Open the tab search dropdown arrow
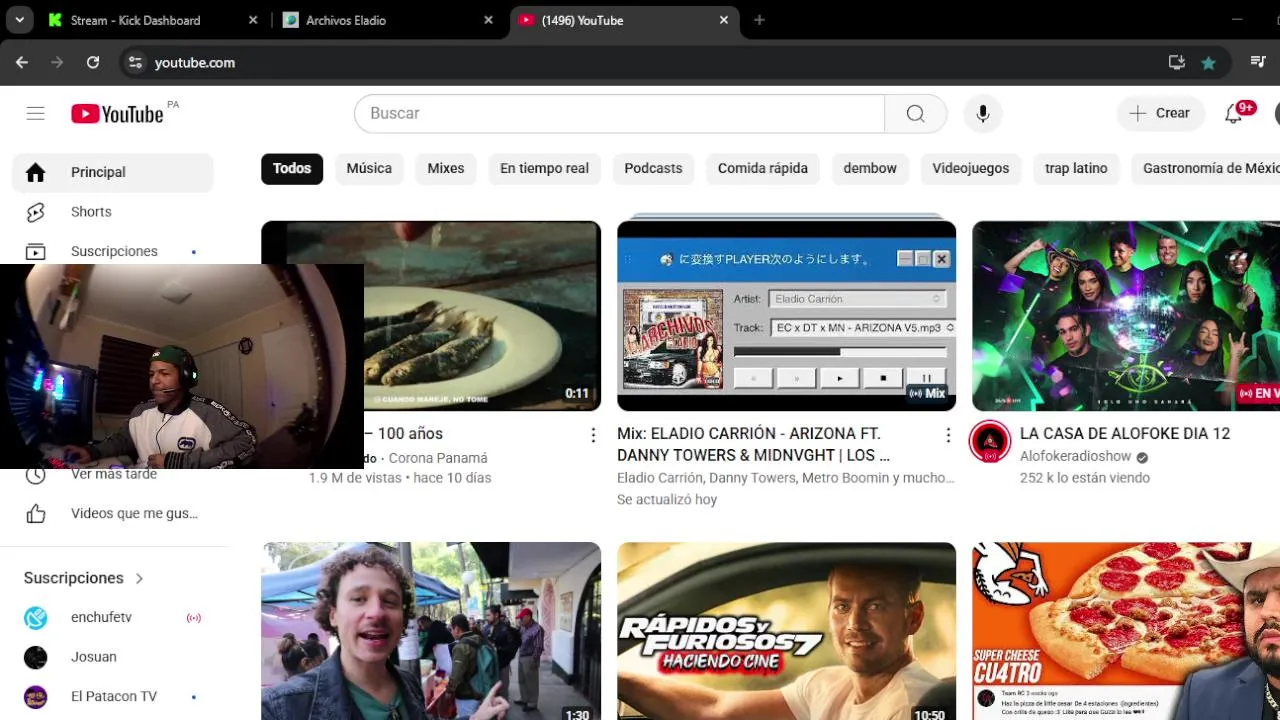Viewport: 1280px width, 720px height. tap(19, 20)
